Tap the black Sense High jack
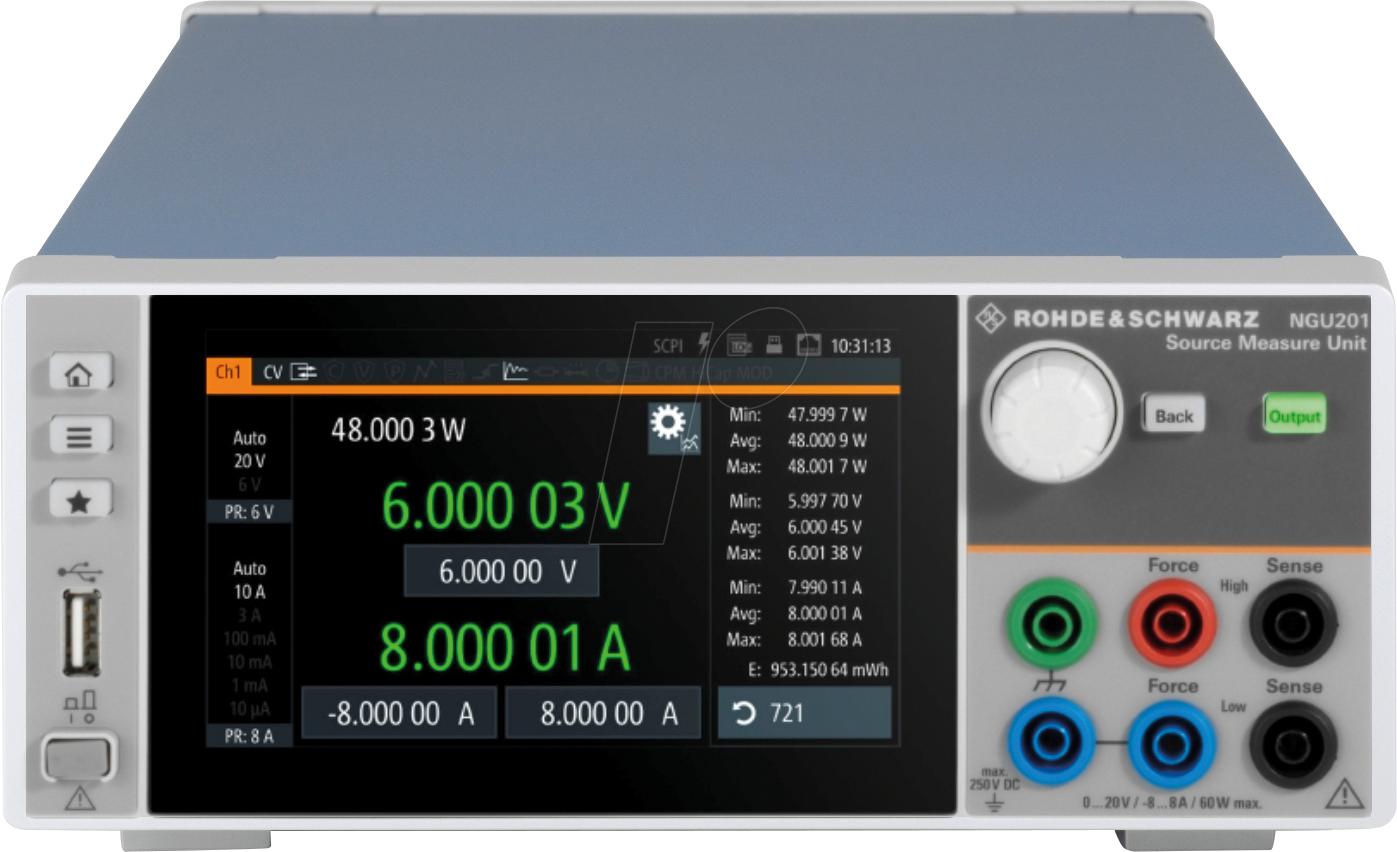Image resolution: width=1397 pixels, height=852 pixels. click(1293, 625)
